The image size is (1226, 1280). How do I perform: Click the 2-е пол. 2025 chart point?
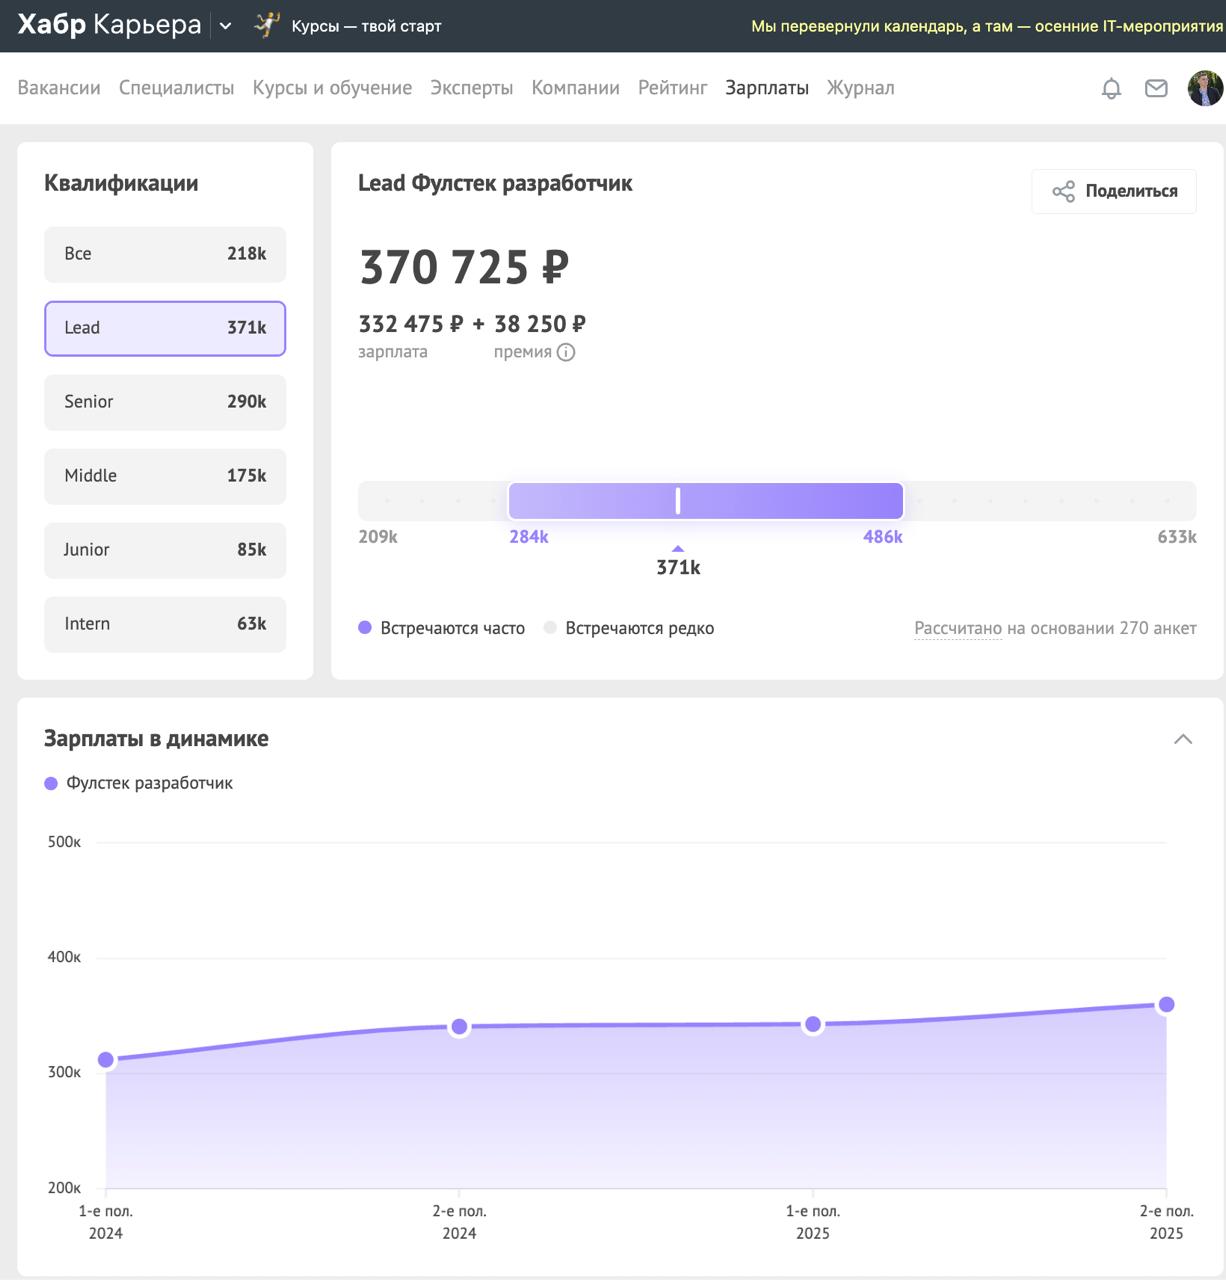point(1166,1005)
